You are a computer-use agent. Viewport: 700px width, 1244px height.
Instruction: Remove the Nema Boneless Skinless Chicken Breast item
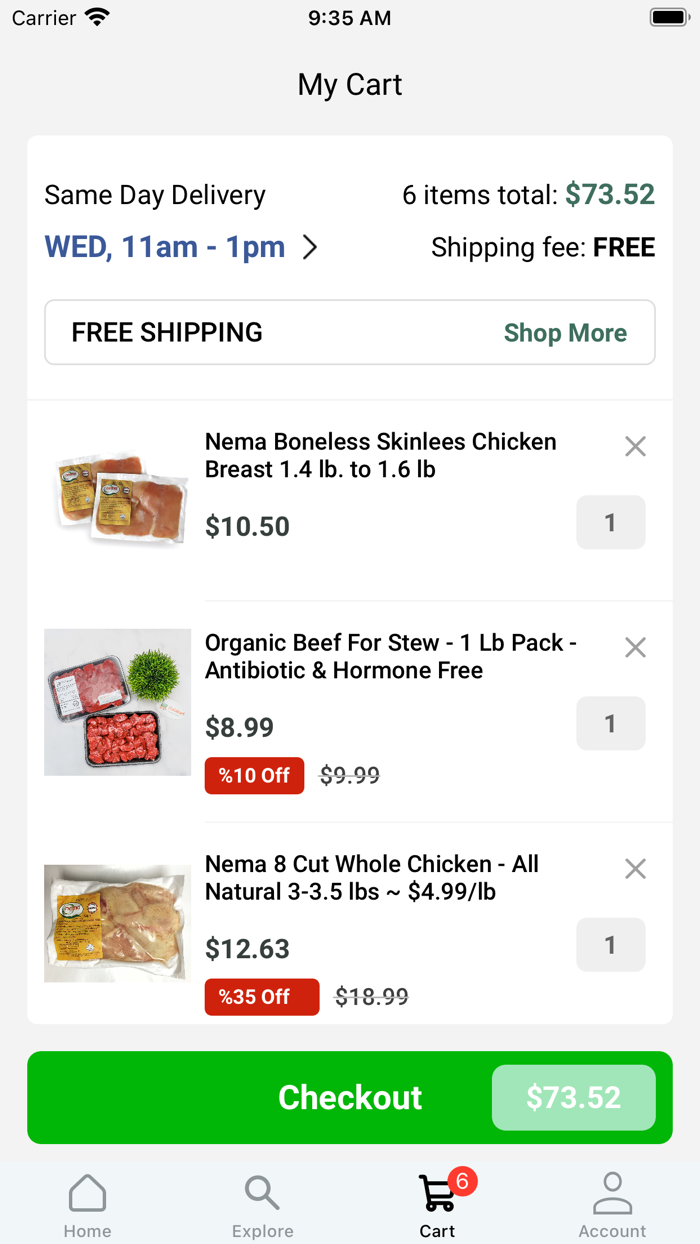pyautogui.click(x=635, y=446)
